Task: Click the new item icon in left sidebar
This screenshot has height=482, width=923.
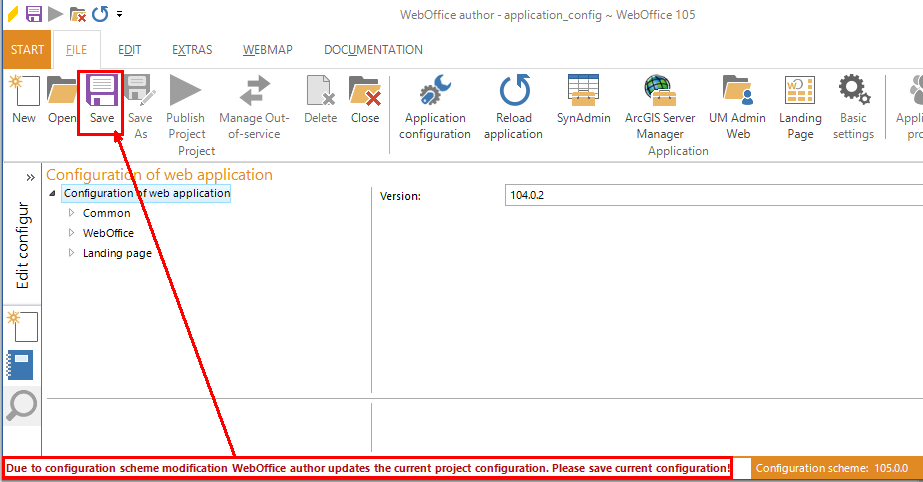Action: click(x=22, y=327)
